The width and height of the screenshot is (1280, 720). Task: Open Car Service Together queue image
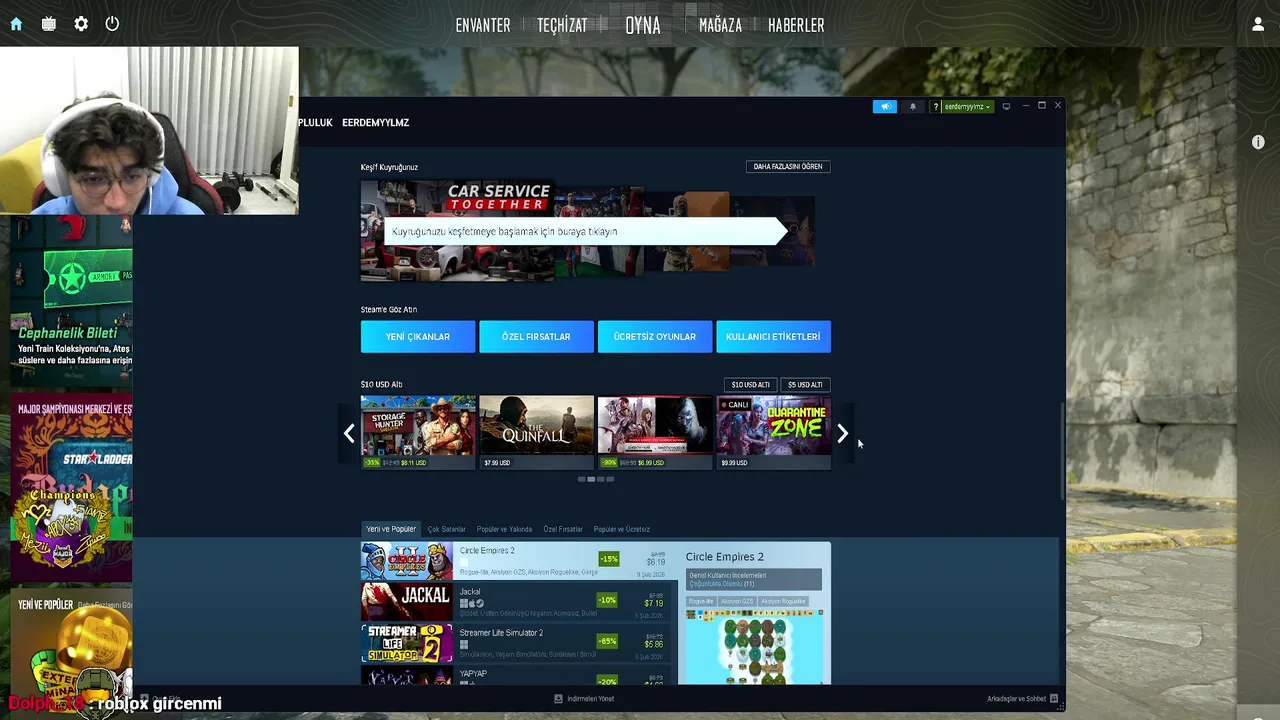coord(457,231)
